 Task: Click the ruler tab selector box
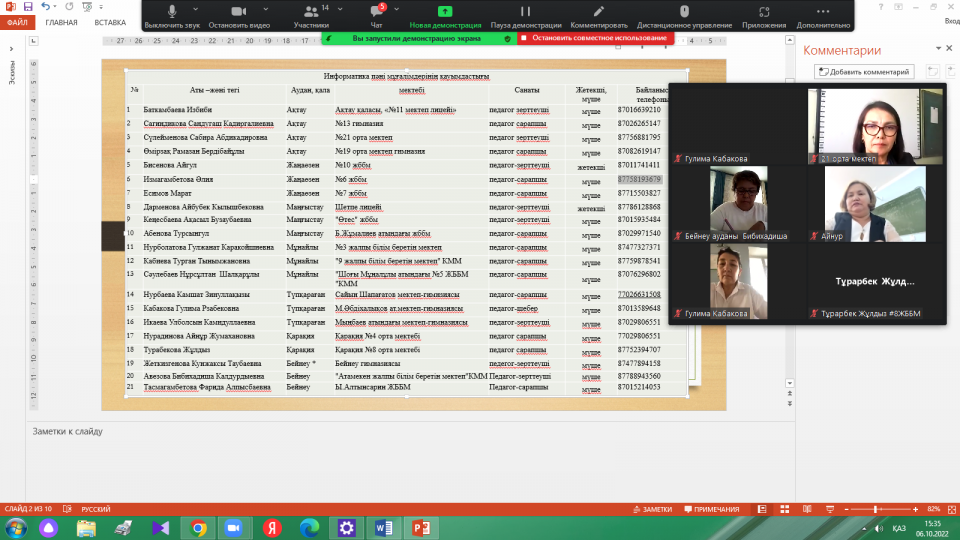click(x=34, y=41)
